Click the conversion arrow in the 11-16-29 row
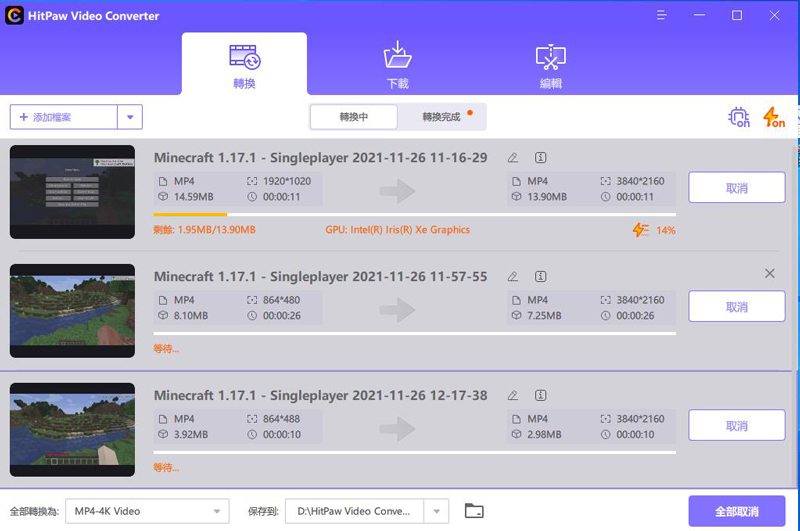The image size is (800, 531). 397,191
